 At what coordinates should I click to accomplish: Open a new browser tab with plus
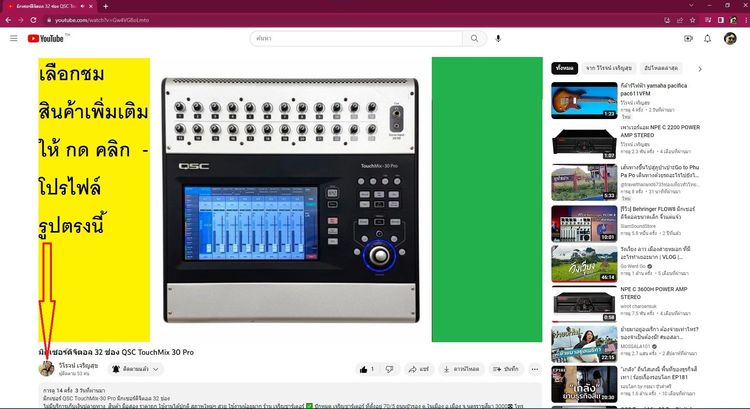click(105, 6)
